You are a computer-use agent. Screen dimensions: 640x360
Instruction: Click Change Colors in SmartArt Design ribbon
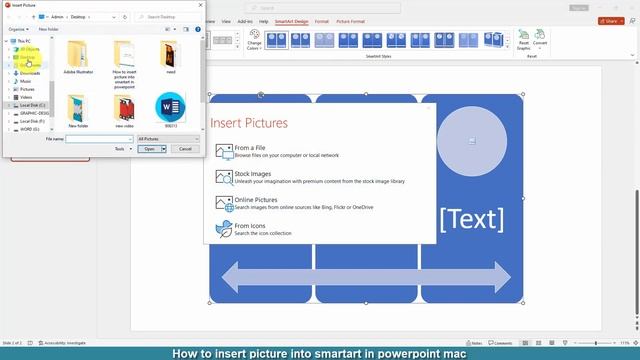[x=254, y=40]
